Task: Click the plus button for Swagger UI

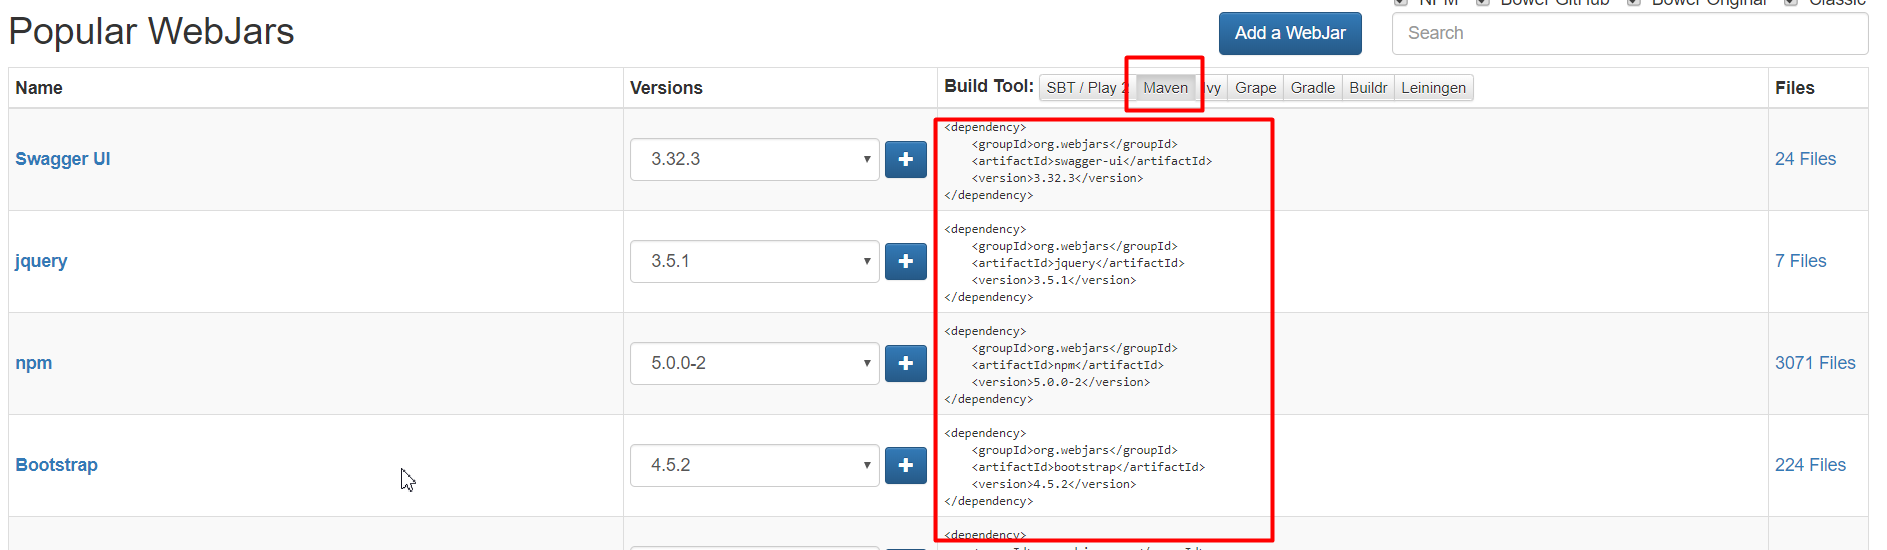Action: point(905,160)
